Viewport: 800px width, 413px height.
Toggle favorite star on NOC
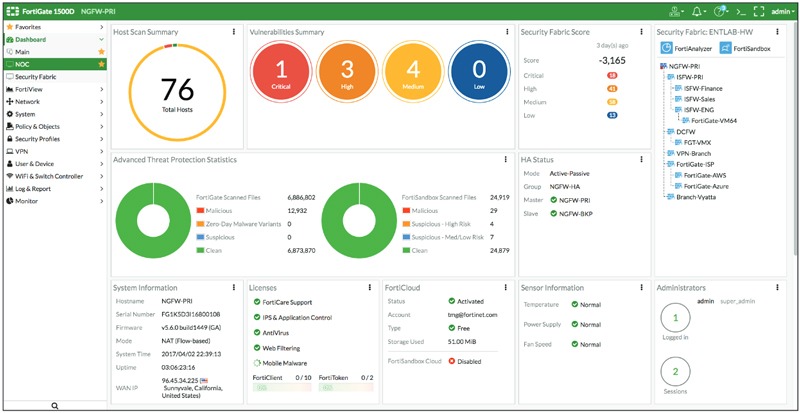101,64
